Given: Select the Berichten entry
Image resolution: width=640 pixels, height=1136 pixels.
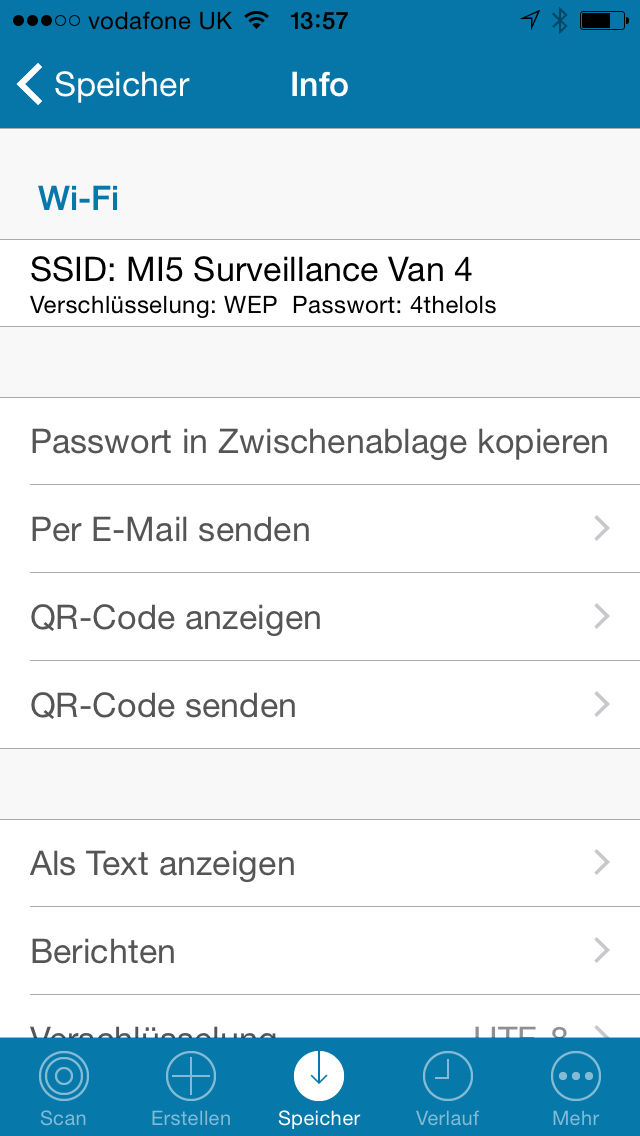Looking at the screenshot, I should point(319,951).
